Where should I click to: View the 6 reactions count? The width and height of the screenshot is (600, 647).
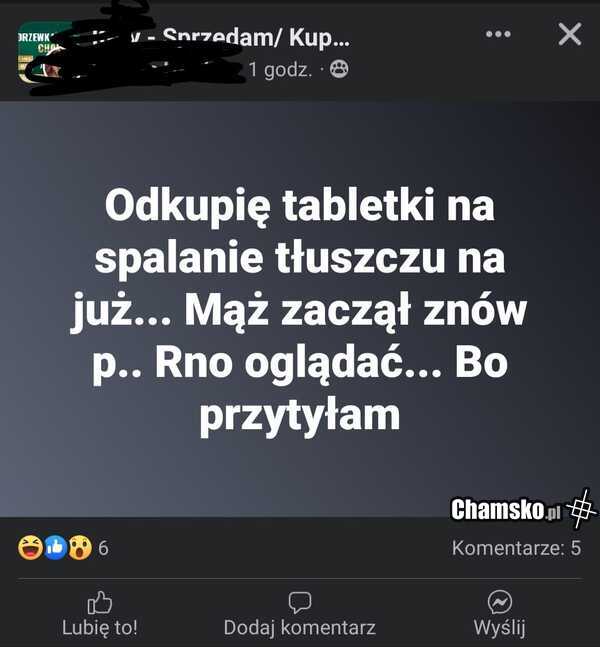tap(103, 548)
